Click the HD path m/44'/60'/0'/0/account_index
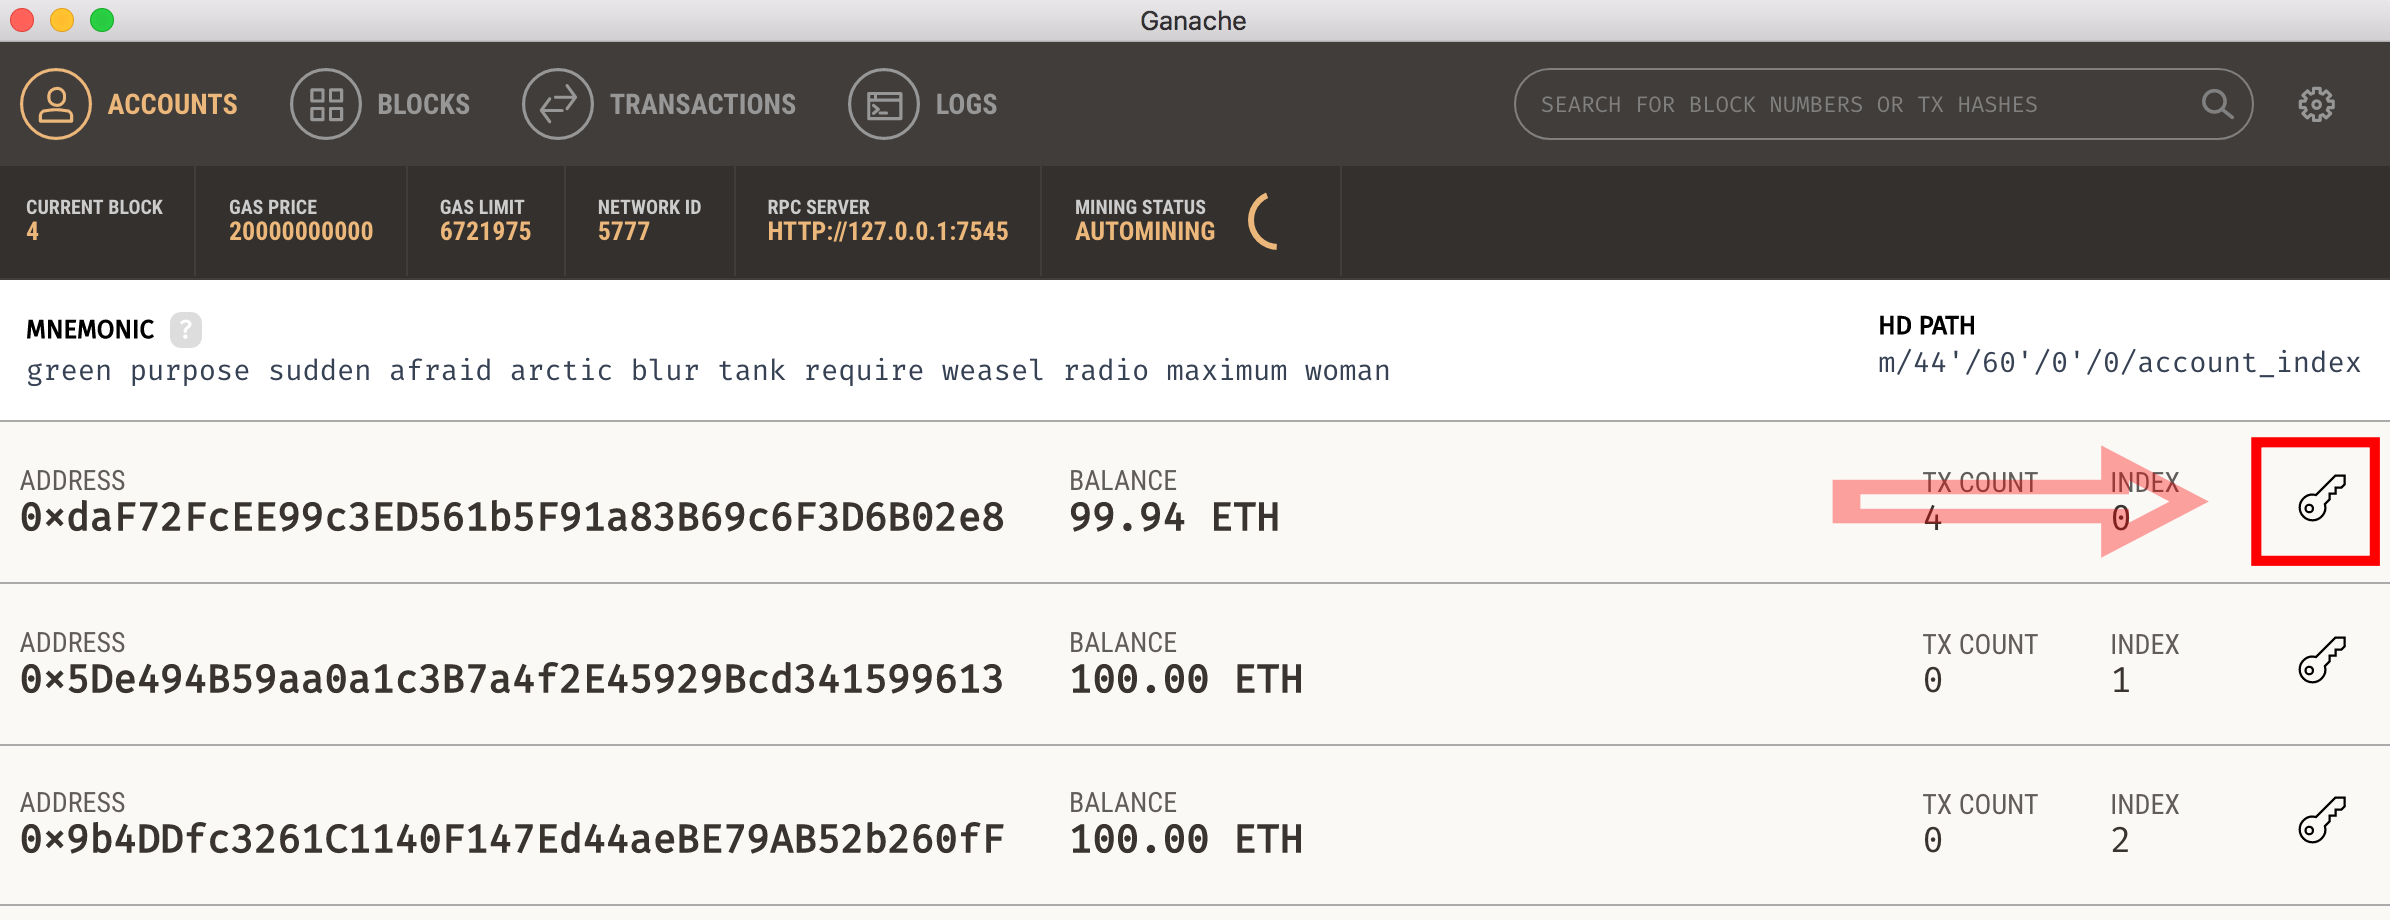This screenshot has height=920, width=2390. 2119,363
